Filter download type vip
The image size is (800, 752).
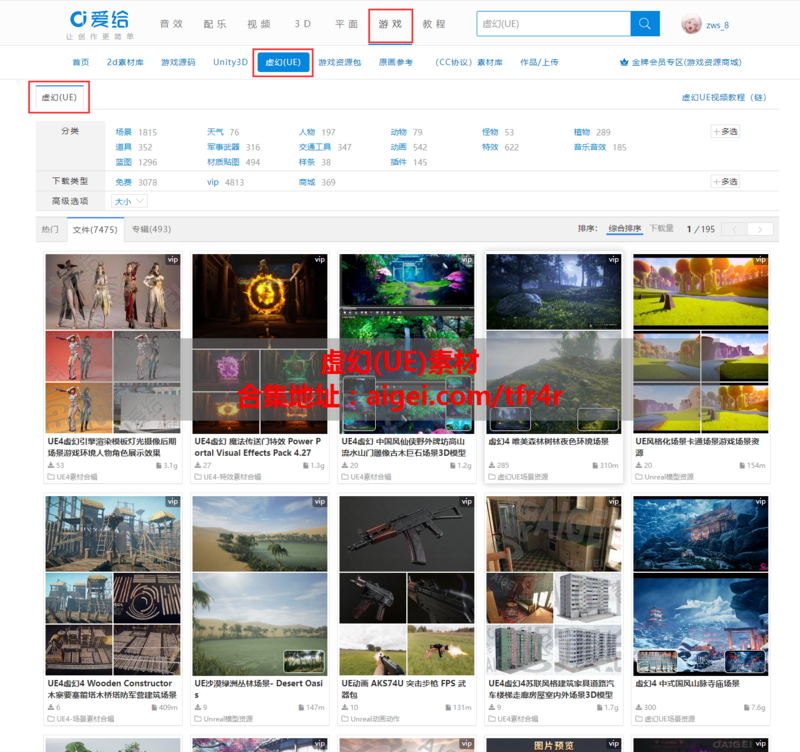(213, 182)
